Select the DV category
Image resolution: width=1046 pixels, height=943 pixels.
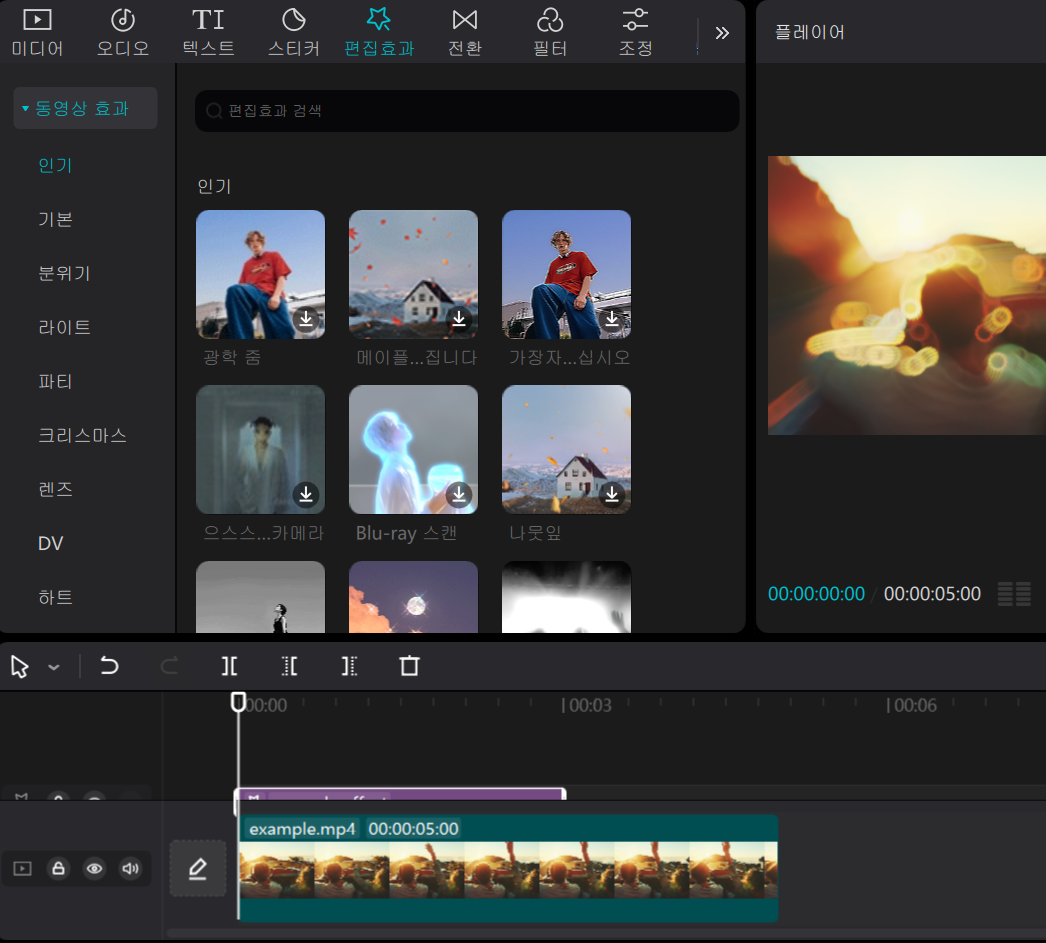click(x=51, y=543)
